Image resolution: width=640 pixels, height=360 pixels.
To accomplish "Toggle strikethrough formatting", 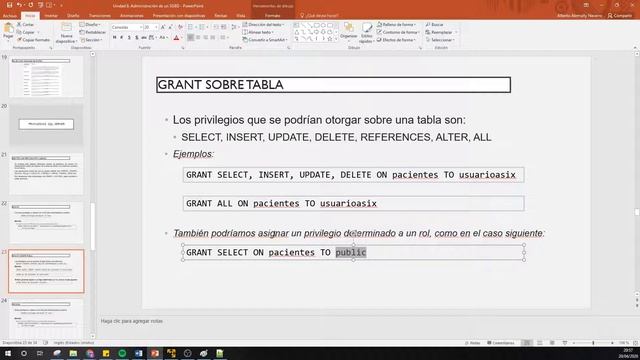I will pyautogui.click(x=144, y=38).
